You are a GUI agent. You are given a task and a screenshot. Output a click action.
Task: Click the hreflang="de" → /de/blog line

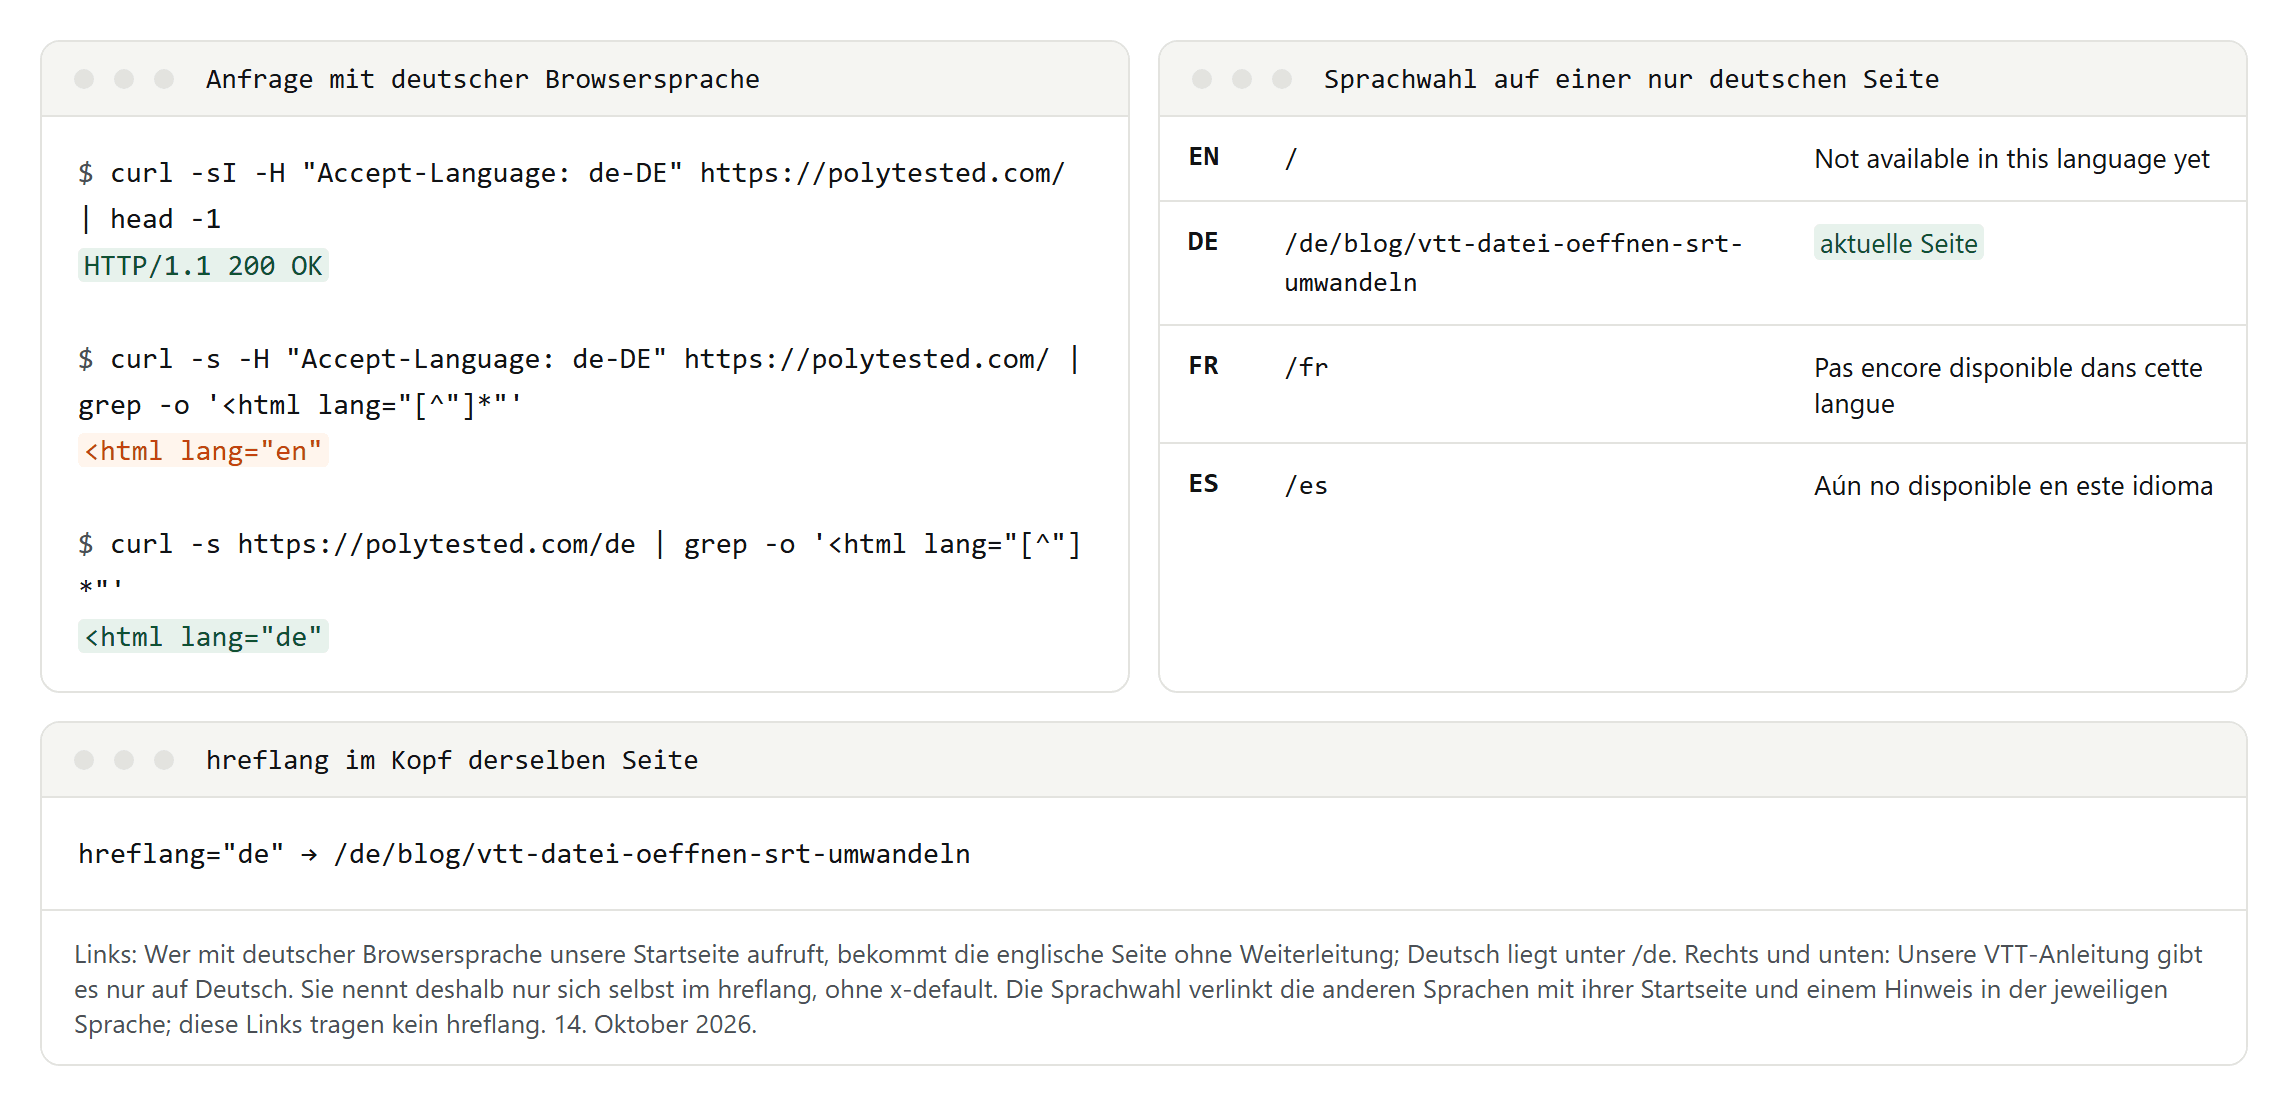(x=525, y=854)
